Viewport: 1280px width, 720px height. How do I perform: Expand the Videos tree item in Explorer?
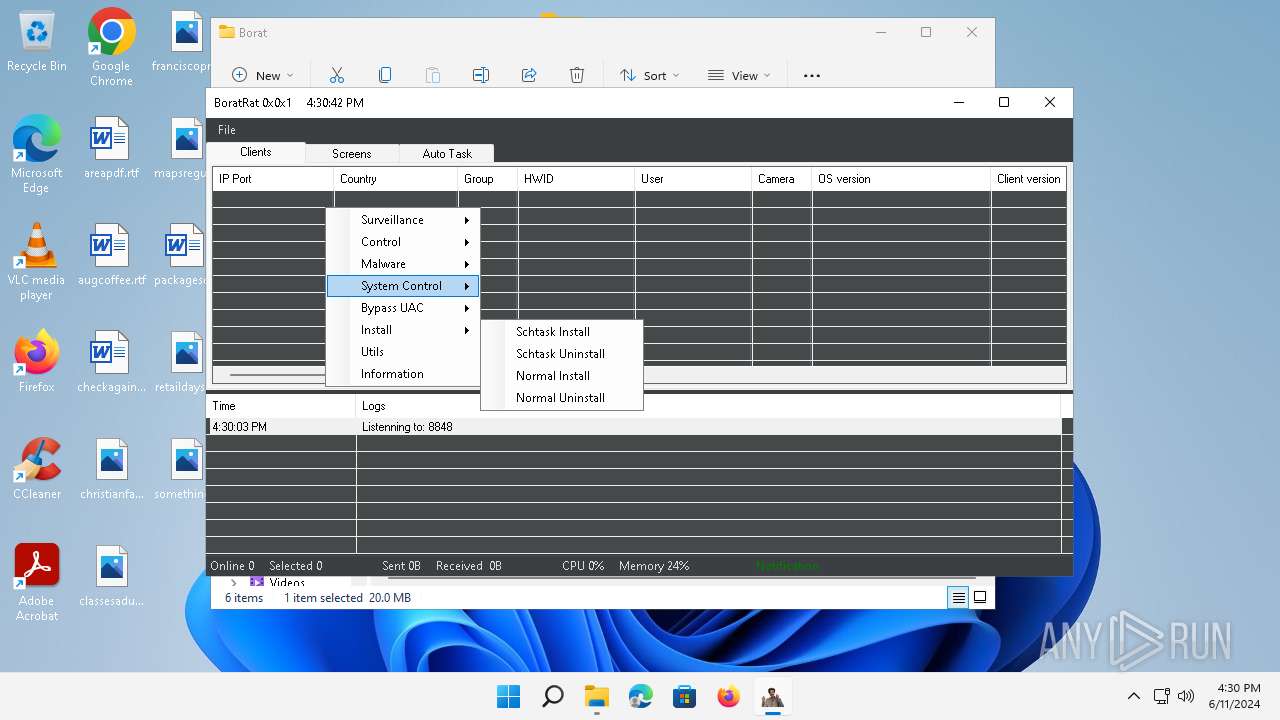234,582
